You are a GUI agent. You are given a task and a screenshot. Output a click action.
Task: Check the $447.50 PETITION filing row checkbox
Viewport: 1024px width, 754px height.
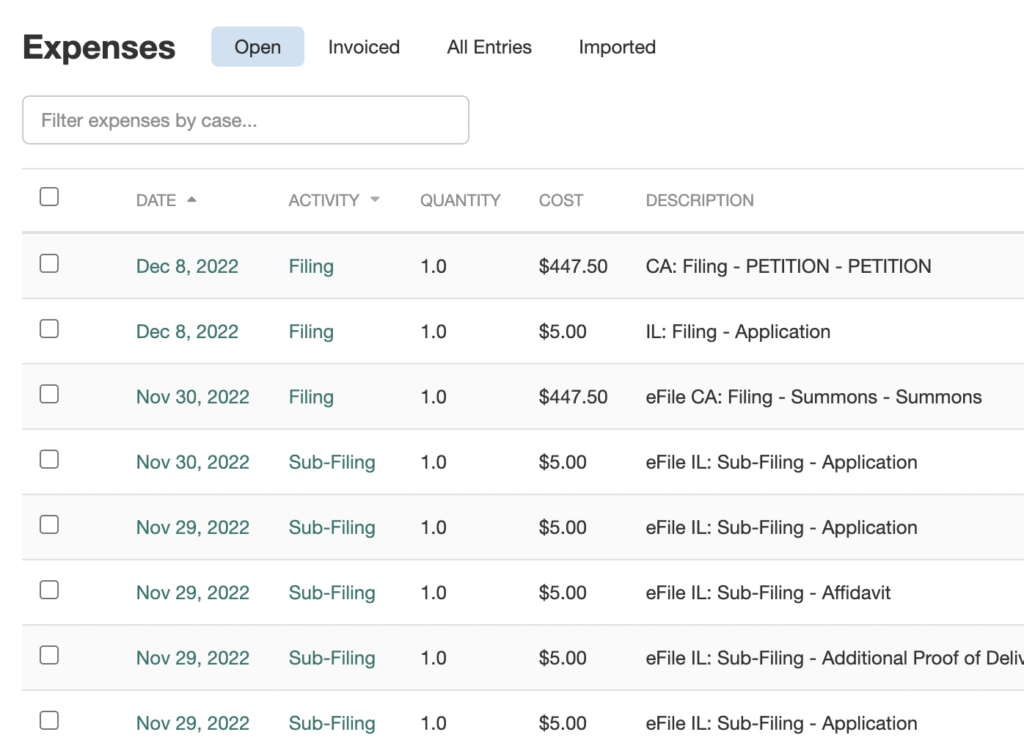coord(49,264)
